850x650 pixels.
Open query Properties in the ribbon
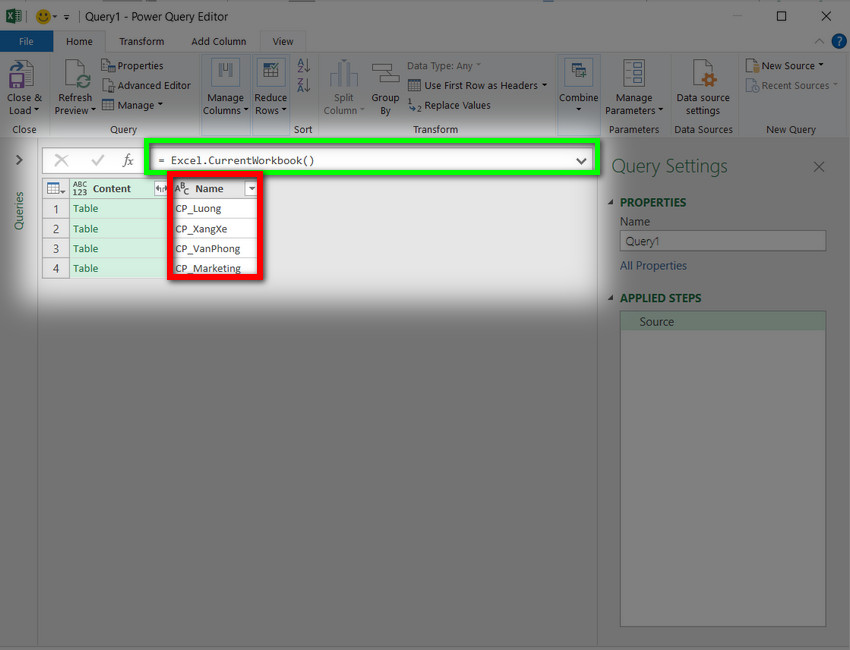[132, 66]
